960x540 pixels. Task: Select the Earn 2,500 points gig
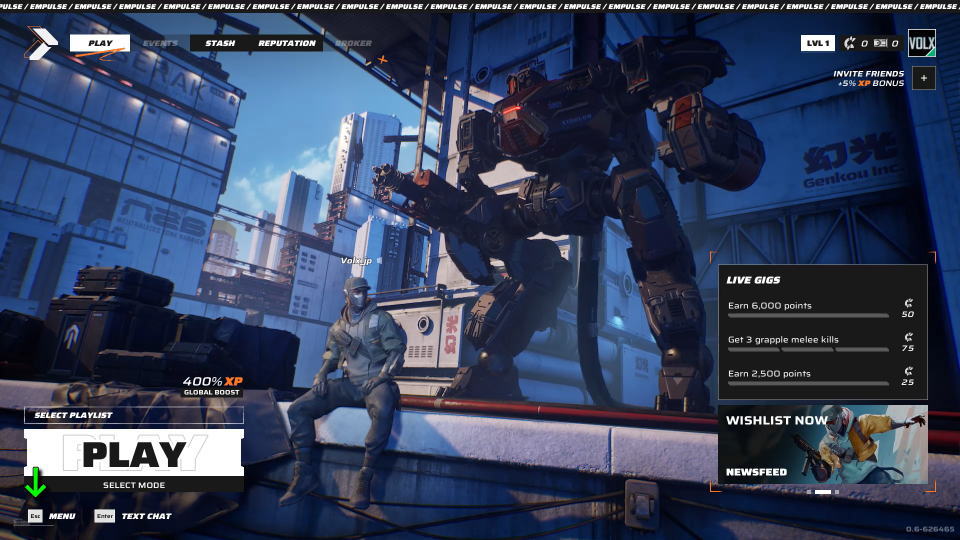tap(821, 377)
